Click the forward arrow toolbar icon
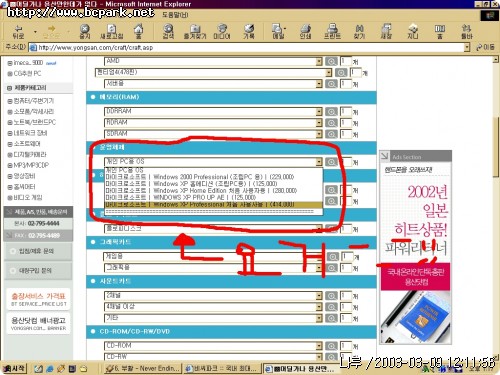500x375 pixels. (51, 32)
